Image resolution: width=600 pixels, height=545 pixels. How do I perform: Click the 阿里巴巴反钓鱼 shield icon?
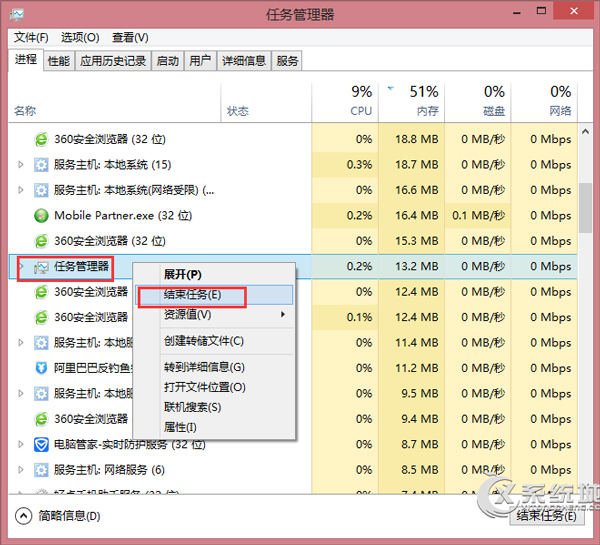pos(41,368)
